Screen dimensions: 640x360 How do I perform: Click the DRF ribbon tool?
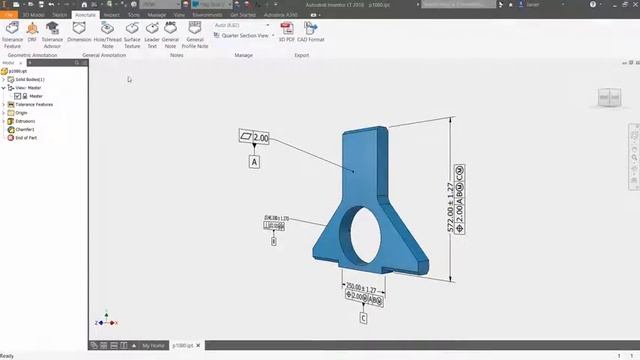click(x=32, y=32)
